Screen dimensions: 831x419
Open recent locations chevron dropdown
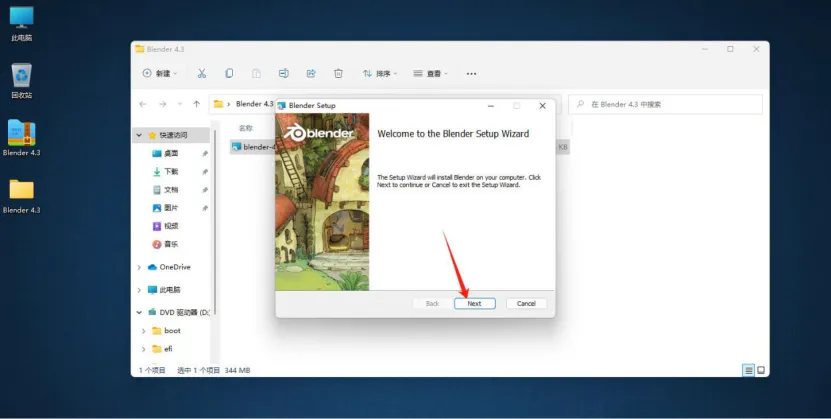tap(180, 104)
